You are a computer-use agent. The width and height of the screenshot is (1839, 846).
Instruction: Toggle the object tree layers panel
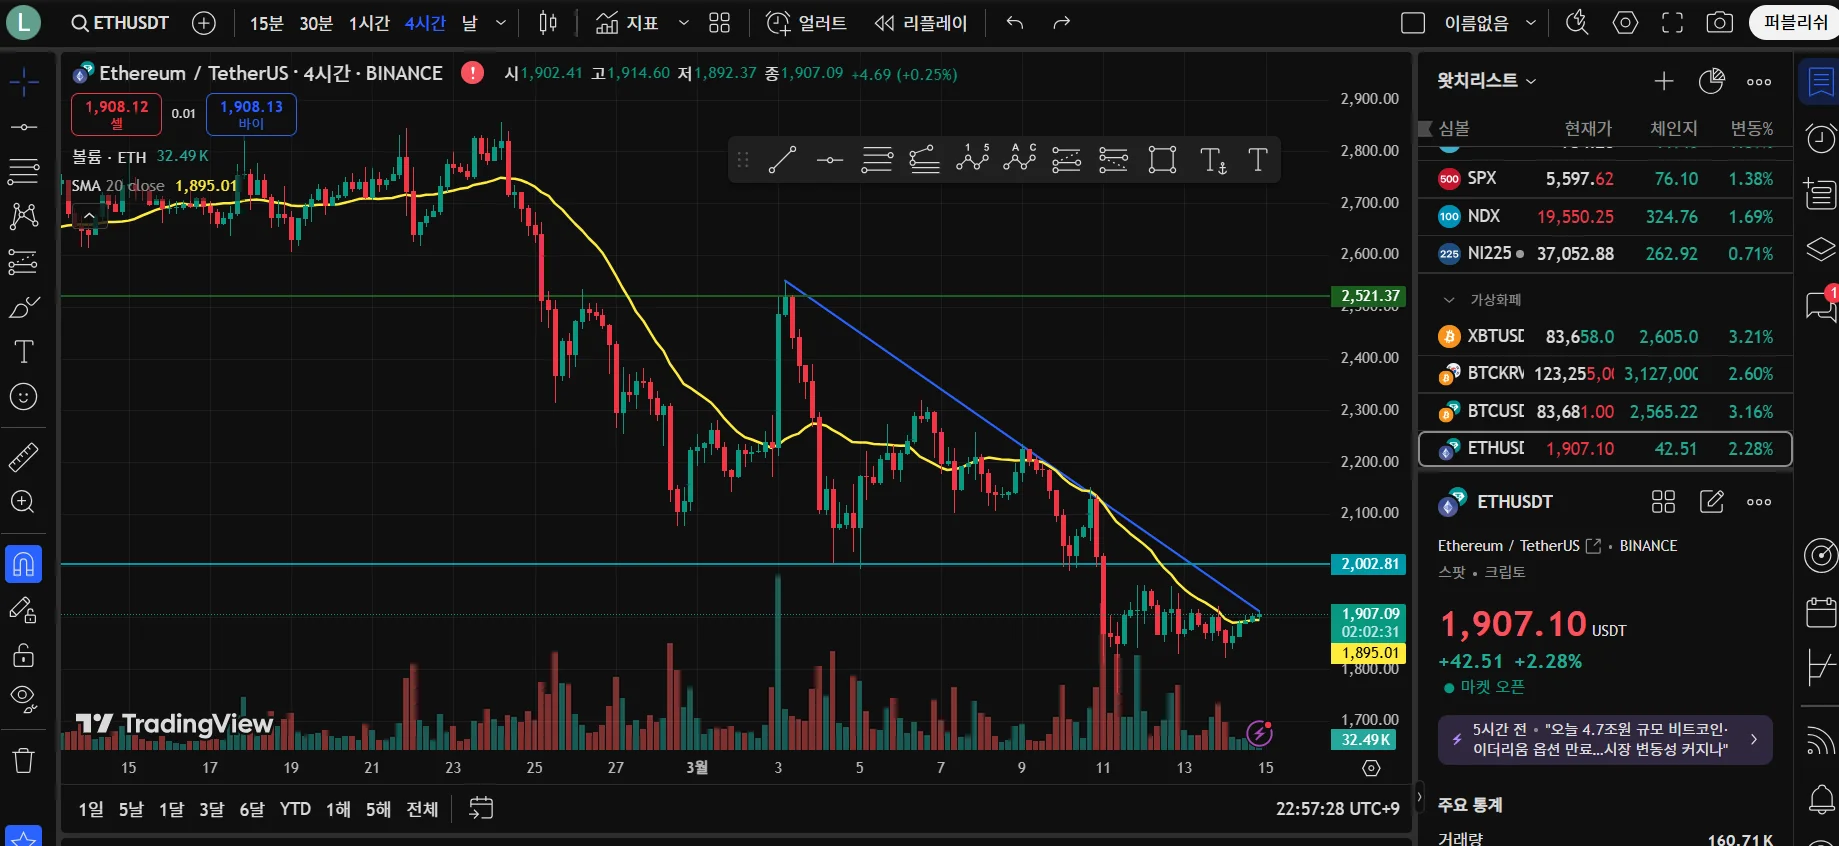tap(1821, 249)
